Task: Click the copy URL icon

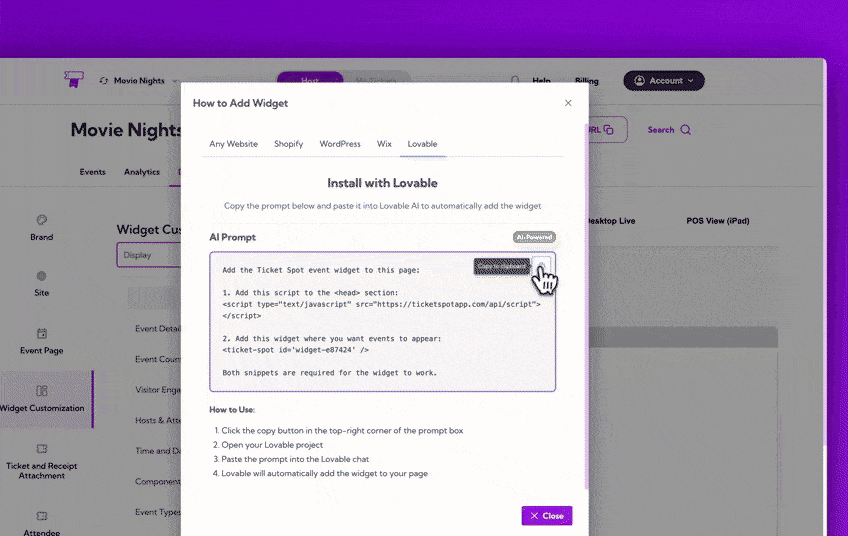Action: coord(608,130)
